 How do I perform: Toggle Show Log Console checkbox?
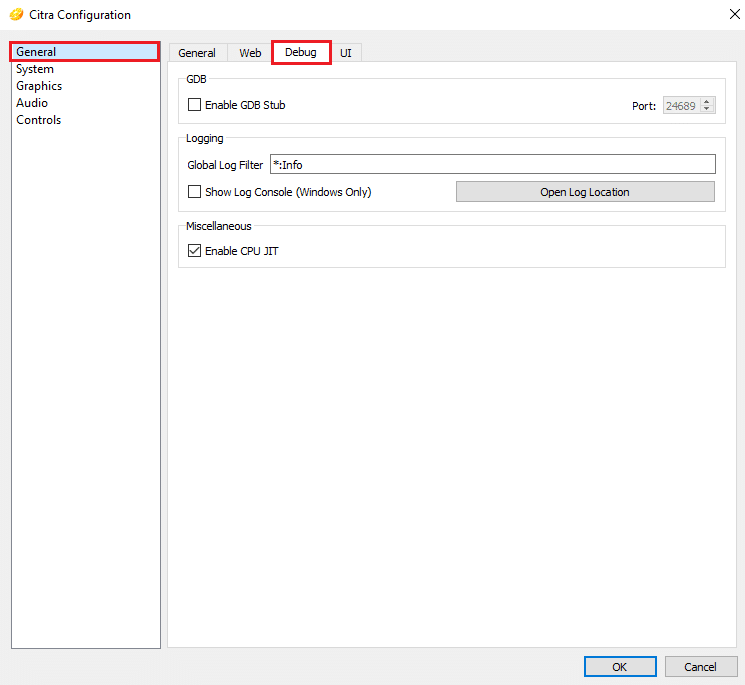(x=195, y=192)
